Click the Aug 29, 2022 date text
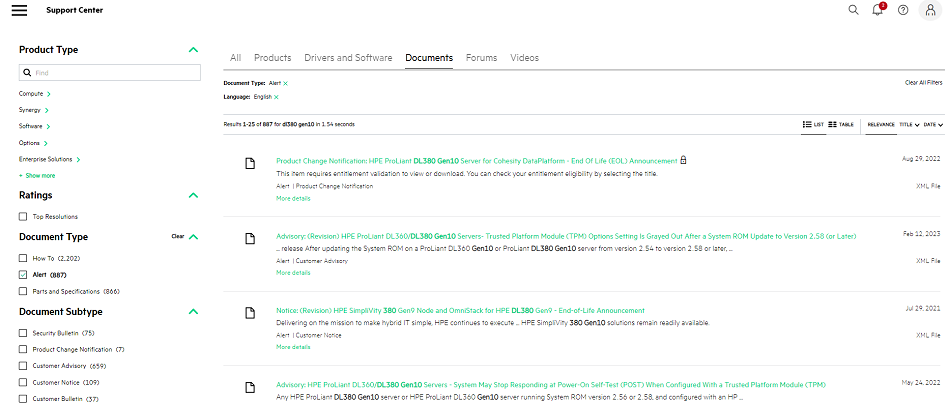 coord(921,159)
